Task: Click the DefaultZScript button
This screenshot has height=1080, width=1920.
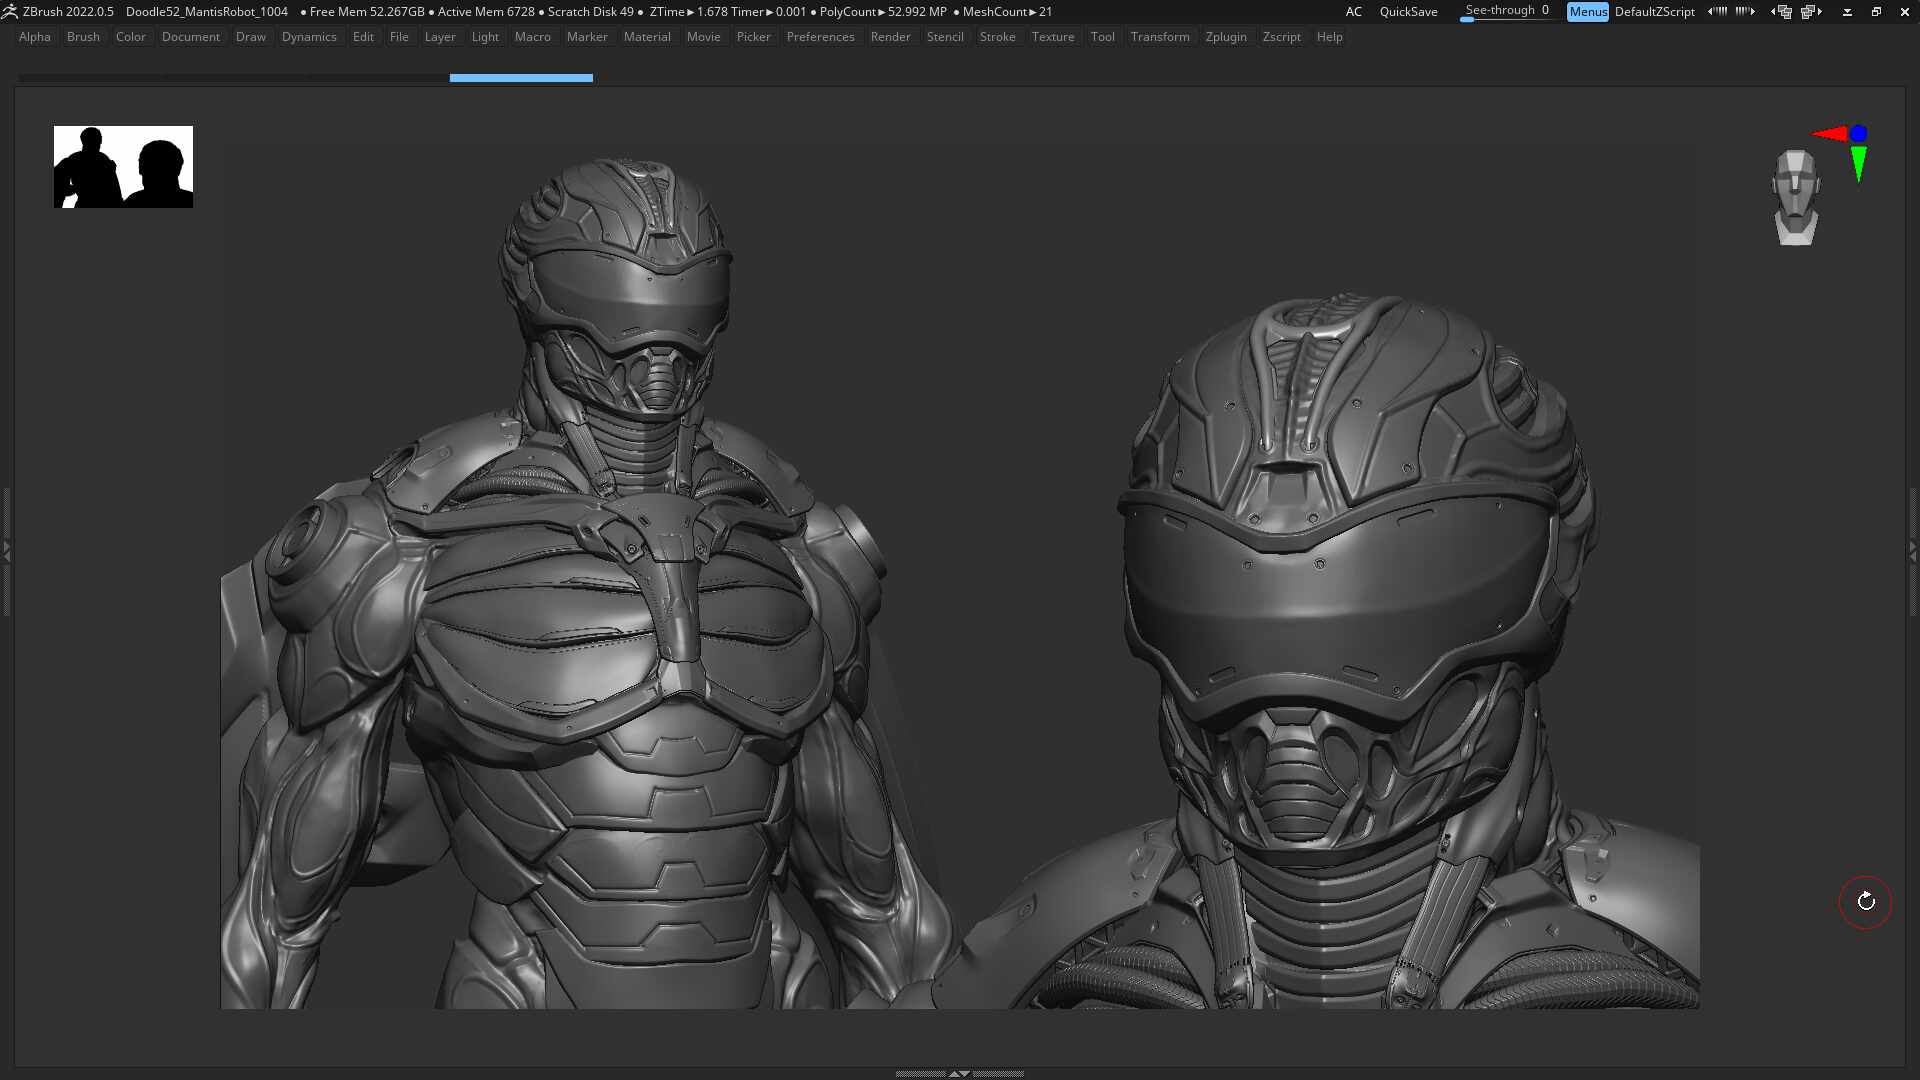Action: tap(1654, 12)
